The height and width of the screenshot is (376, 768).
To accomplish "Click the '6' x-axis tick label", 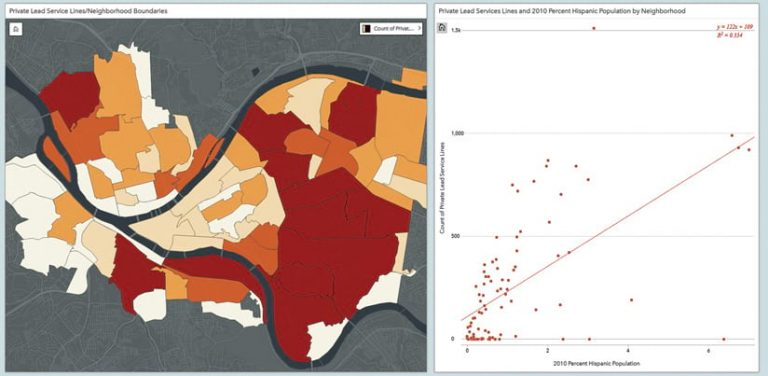I will [x=709, y=351].
